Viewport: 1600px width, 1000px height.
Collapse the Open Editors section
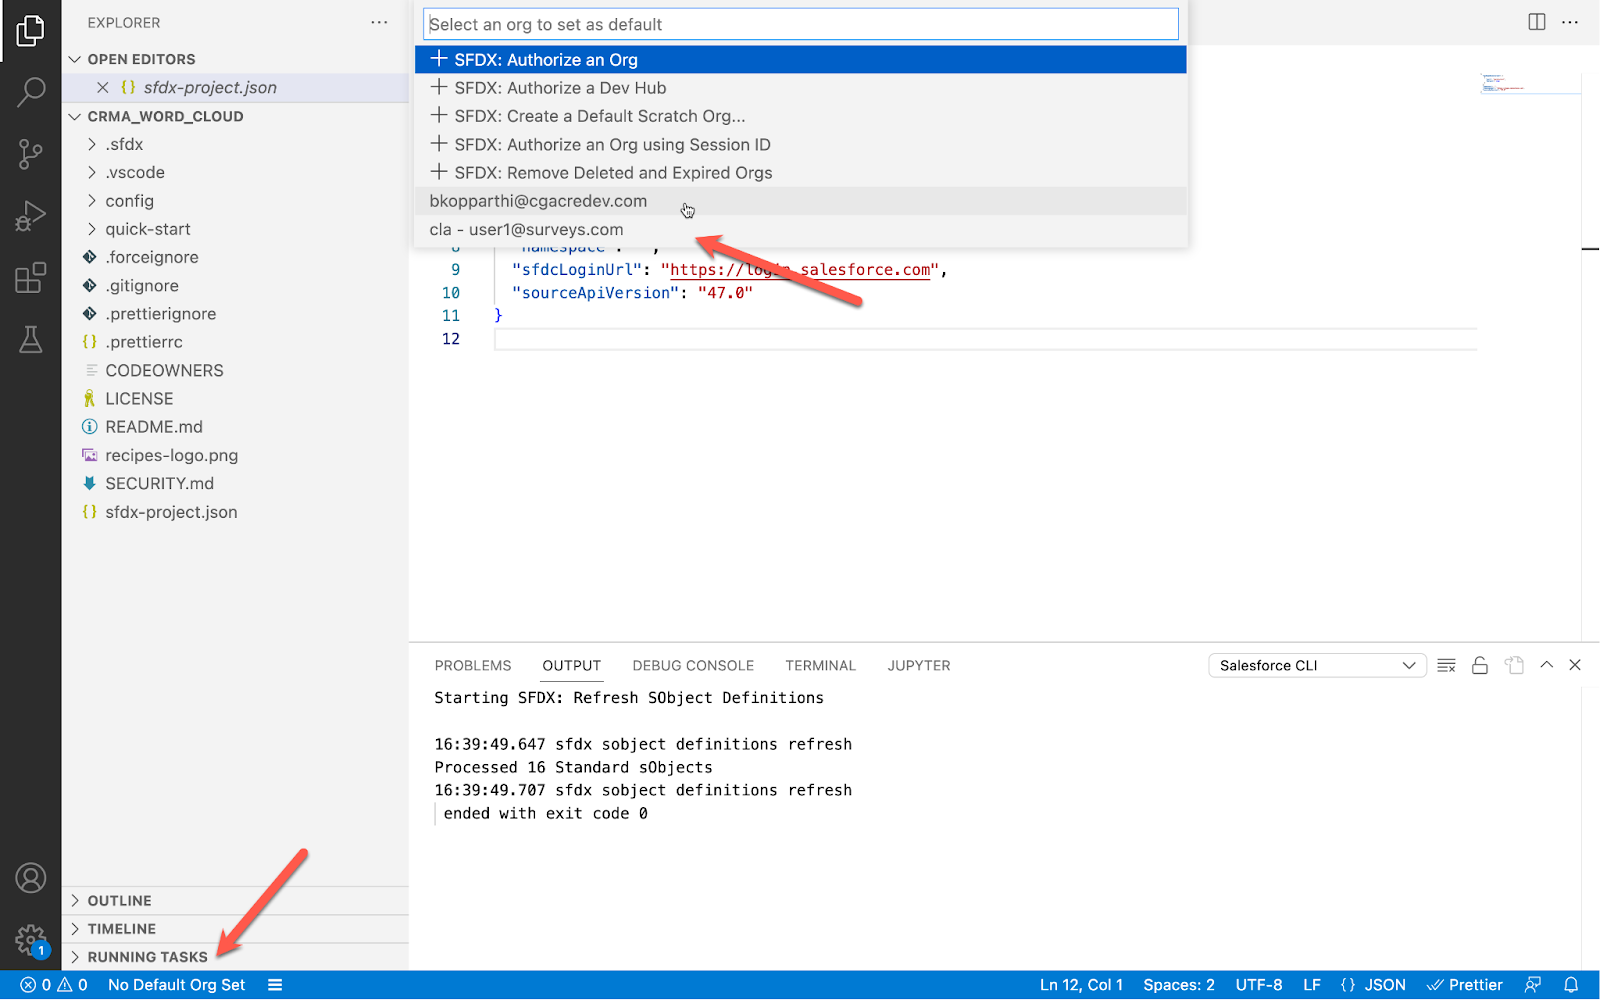(x=235, y=59)
